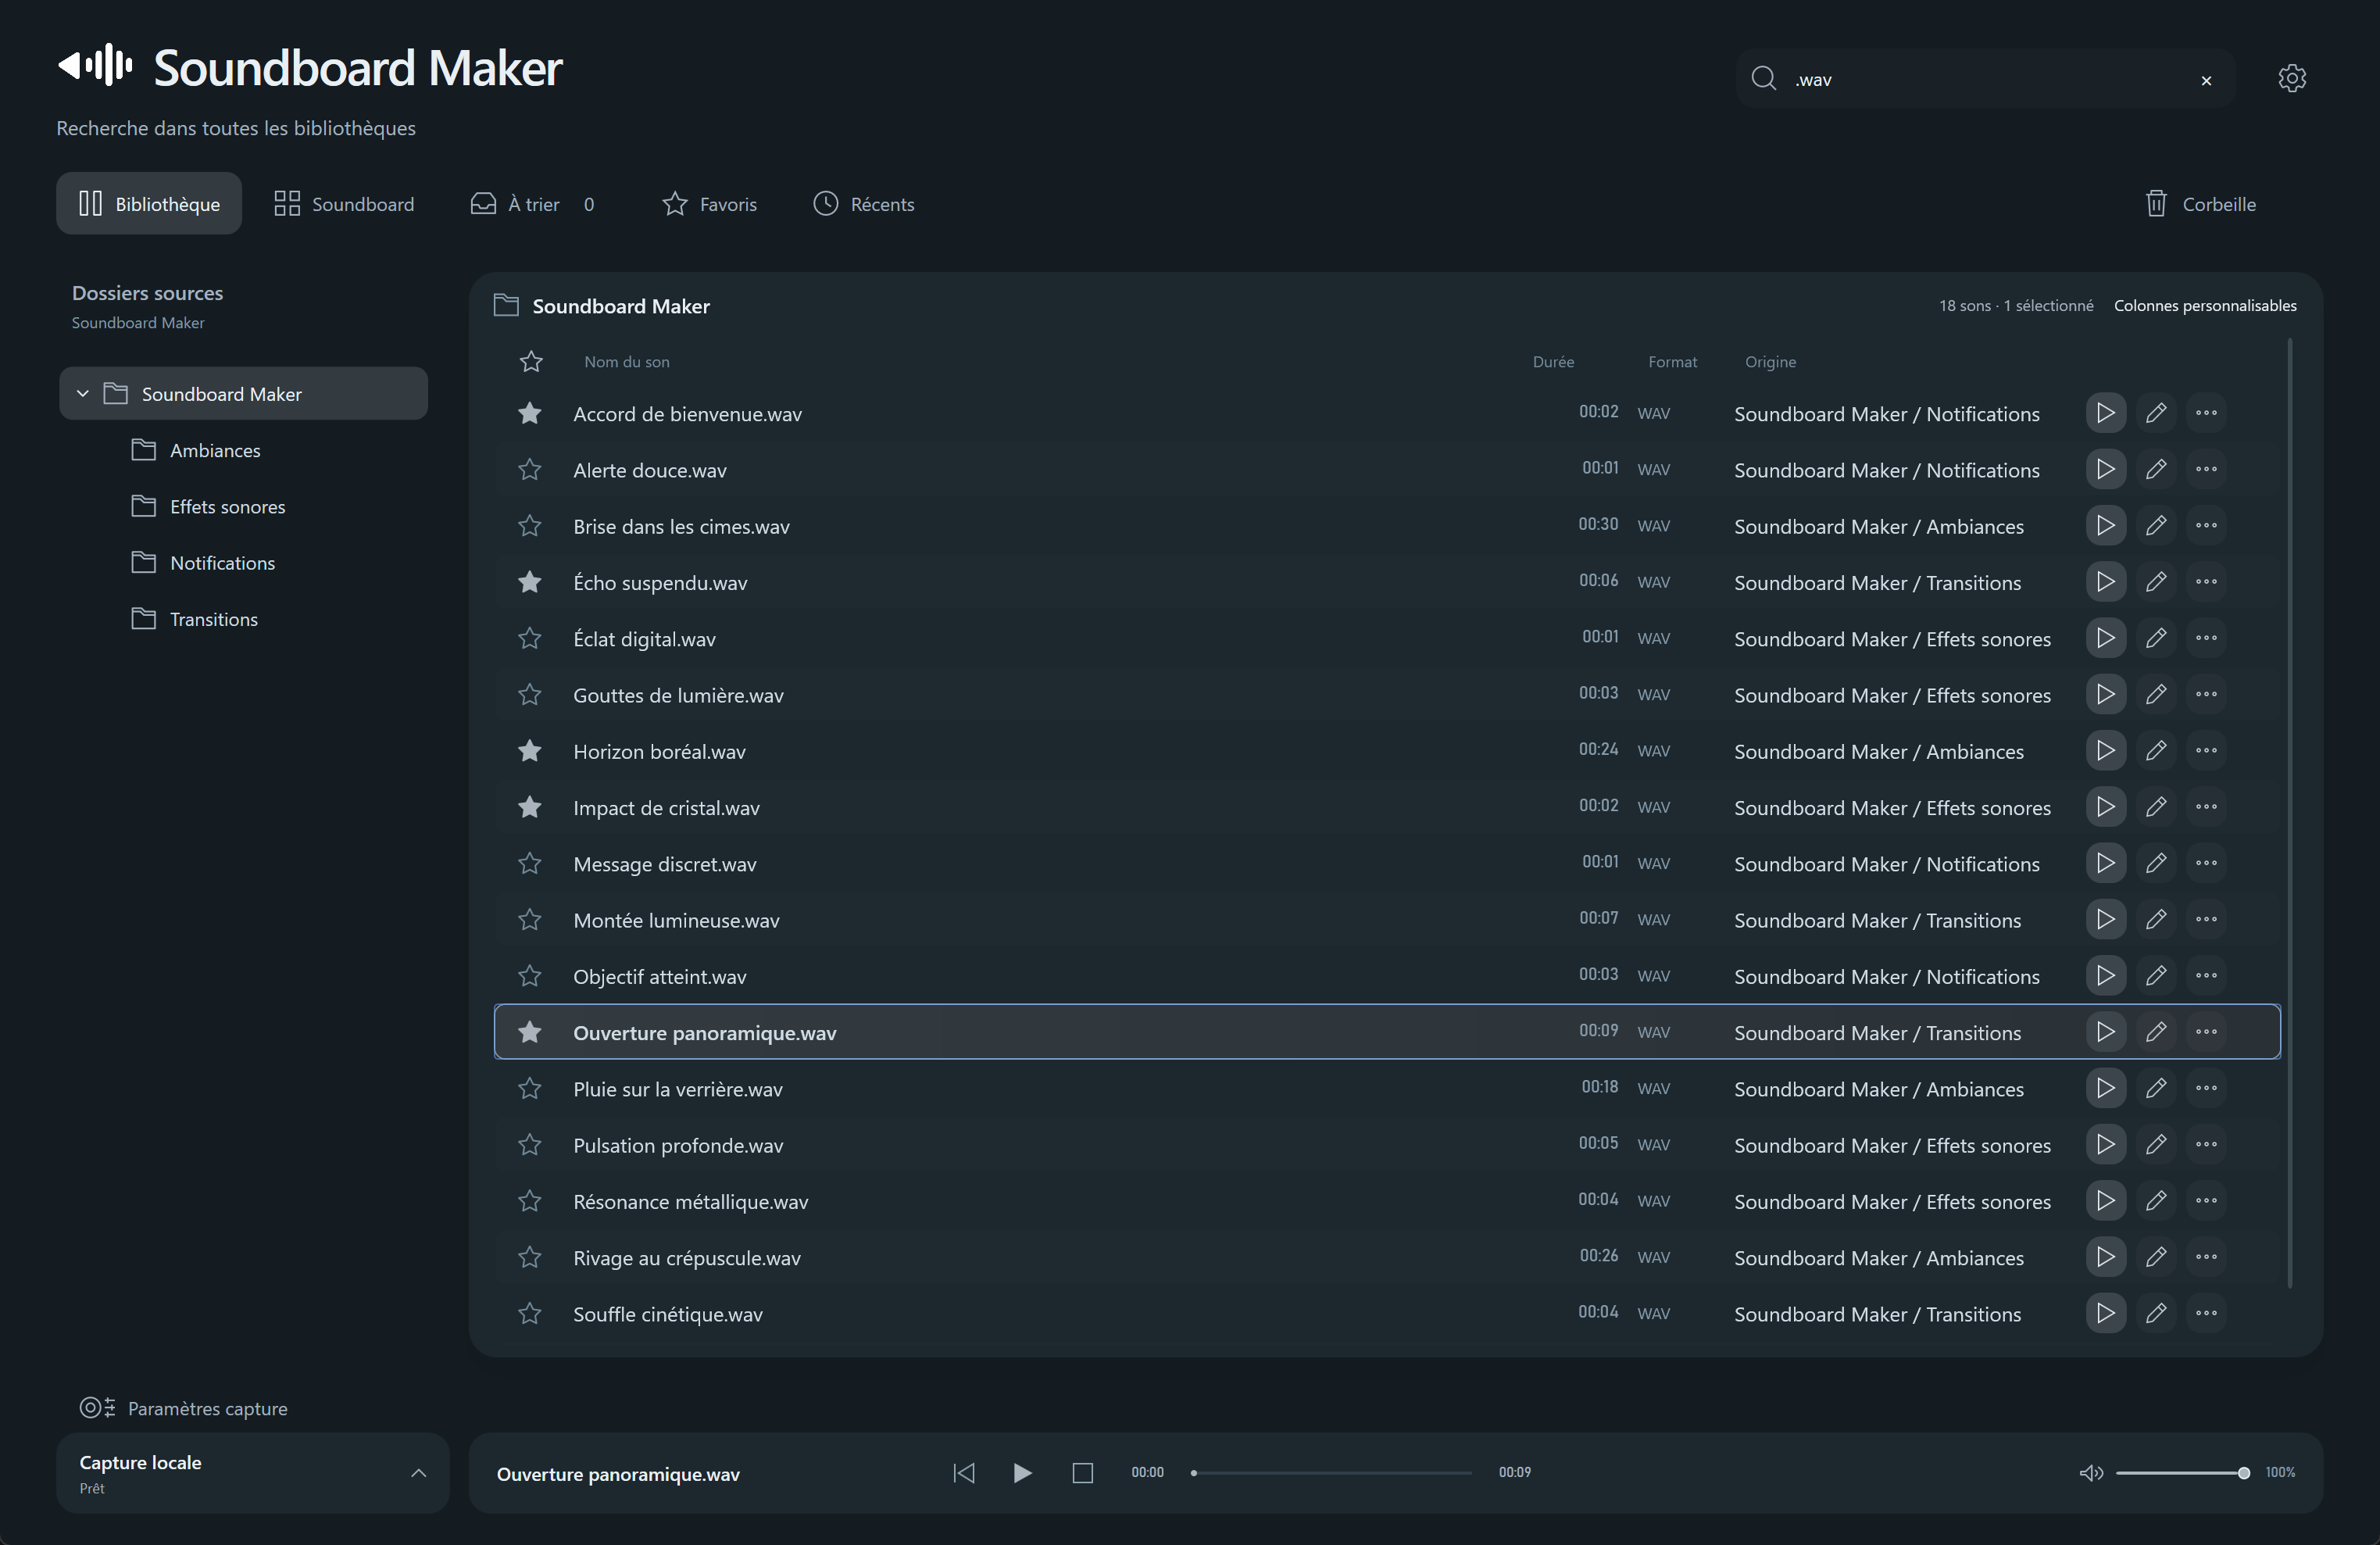Open options for Ouverture panoramique.wav row
This screenshot has height=1545, width=2380.
point(2206,1031)
